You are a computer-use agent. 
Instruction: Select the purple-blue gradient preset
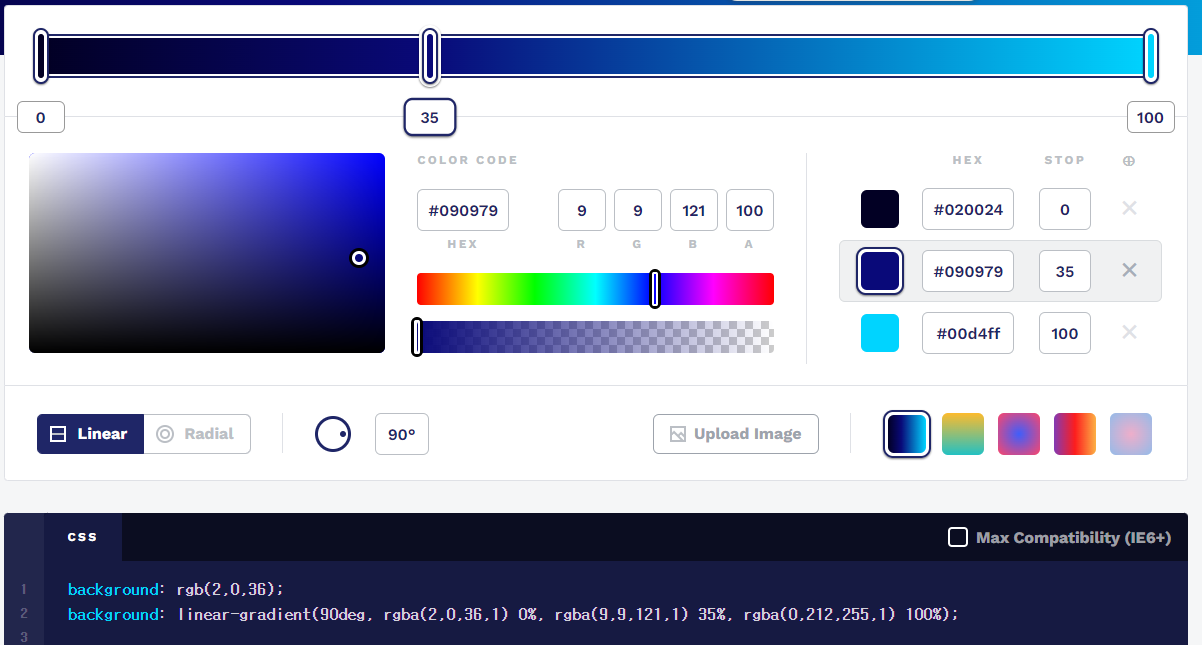point(1018,434)
